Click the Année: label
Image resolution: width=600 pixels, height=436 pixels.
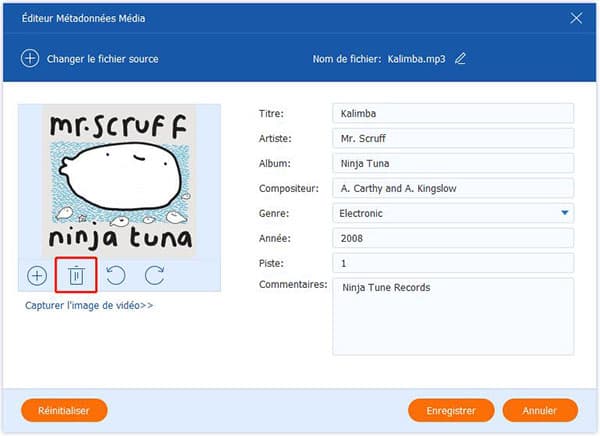pos(275,238)
